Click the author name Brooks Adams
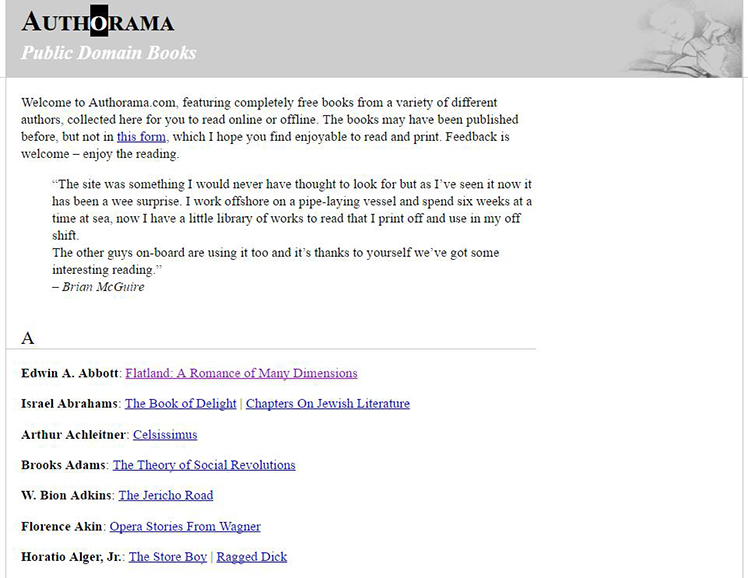 pos(63,465)
